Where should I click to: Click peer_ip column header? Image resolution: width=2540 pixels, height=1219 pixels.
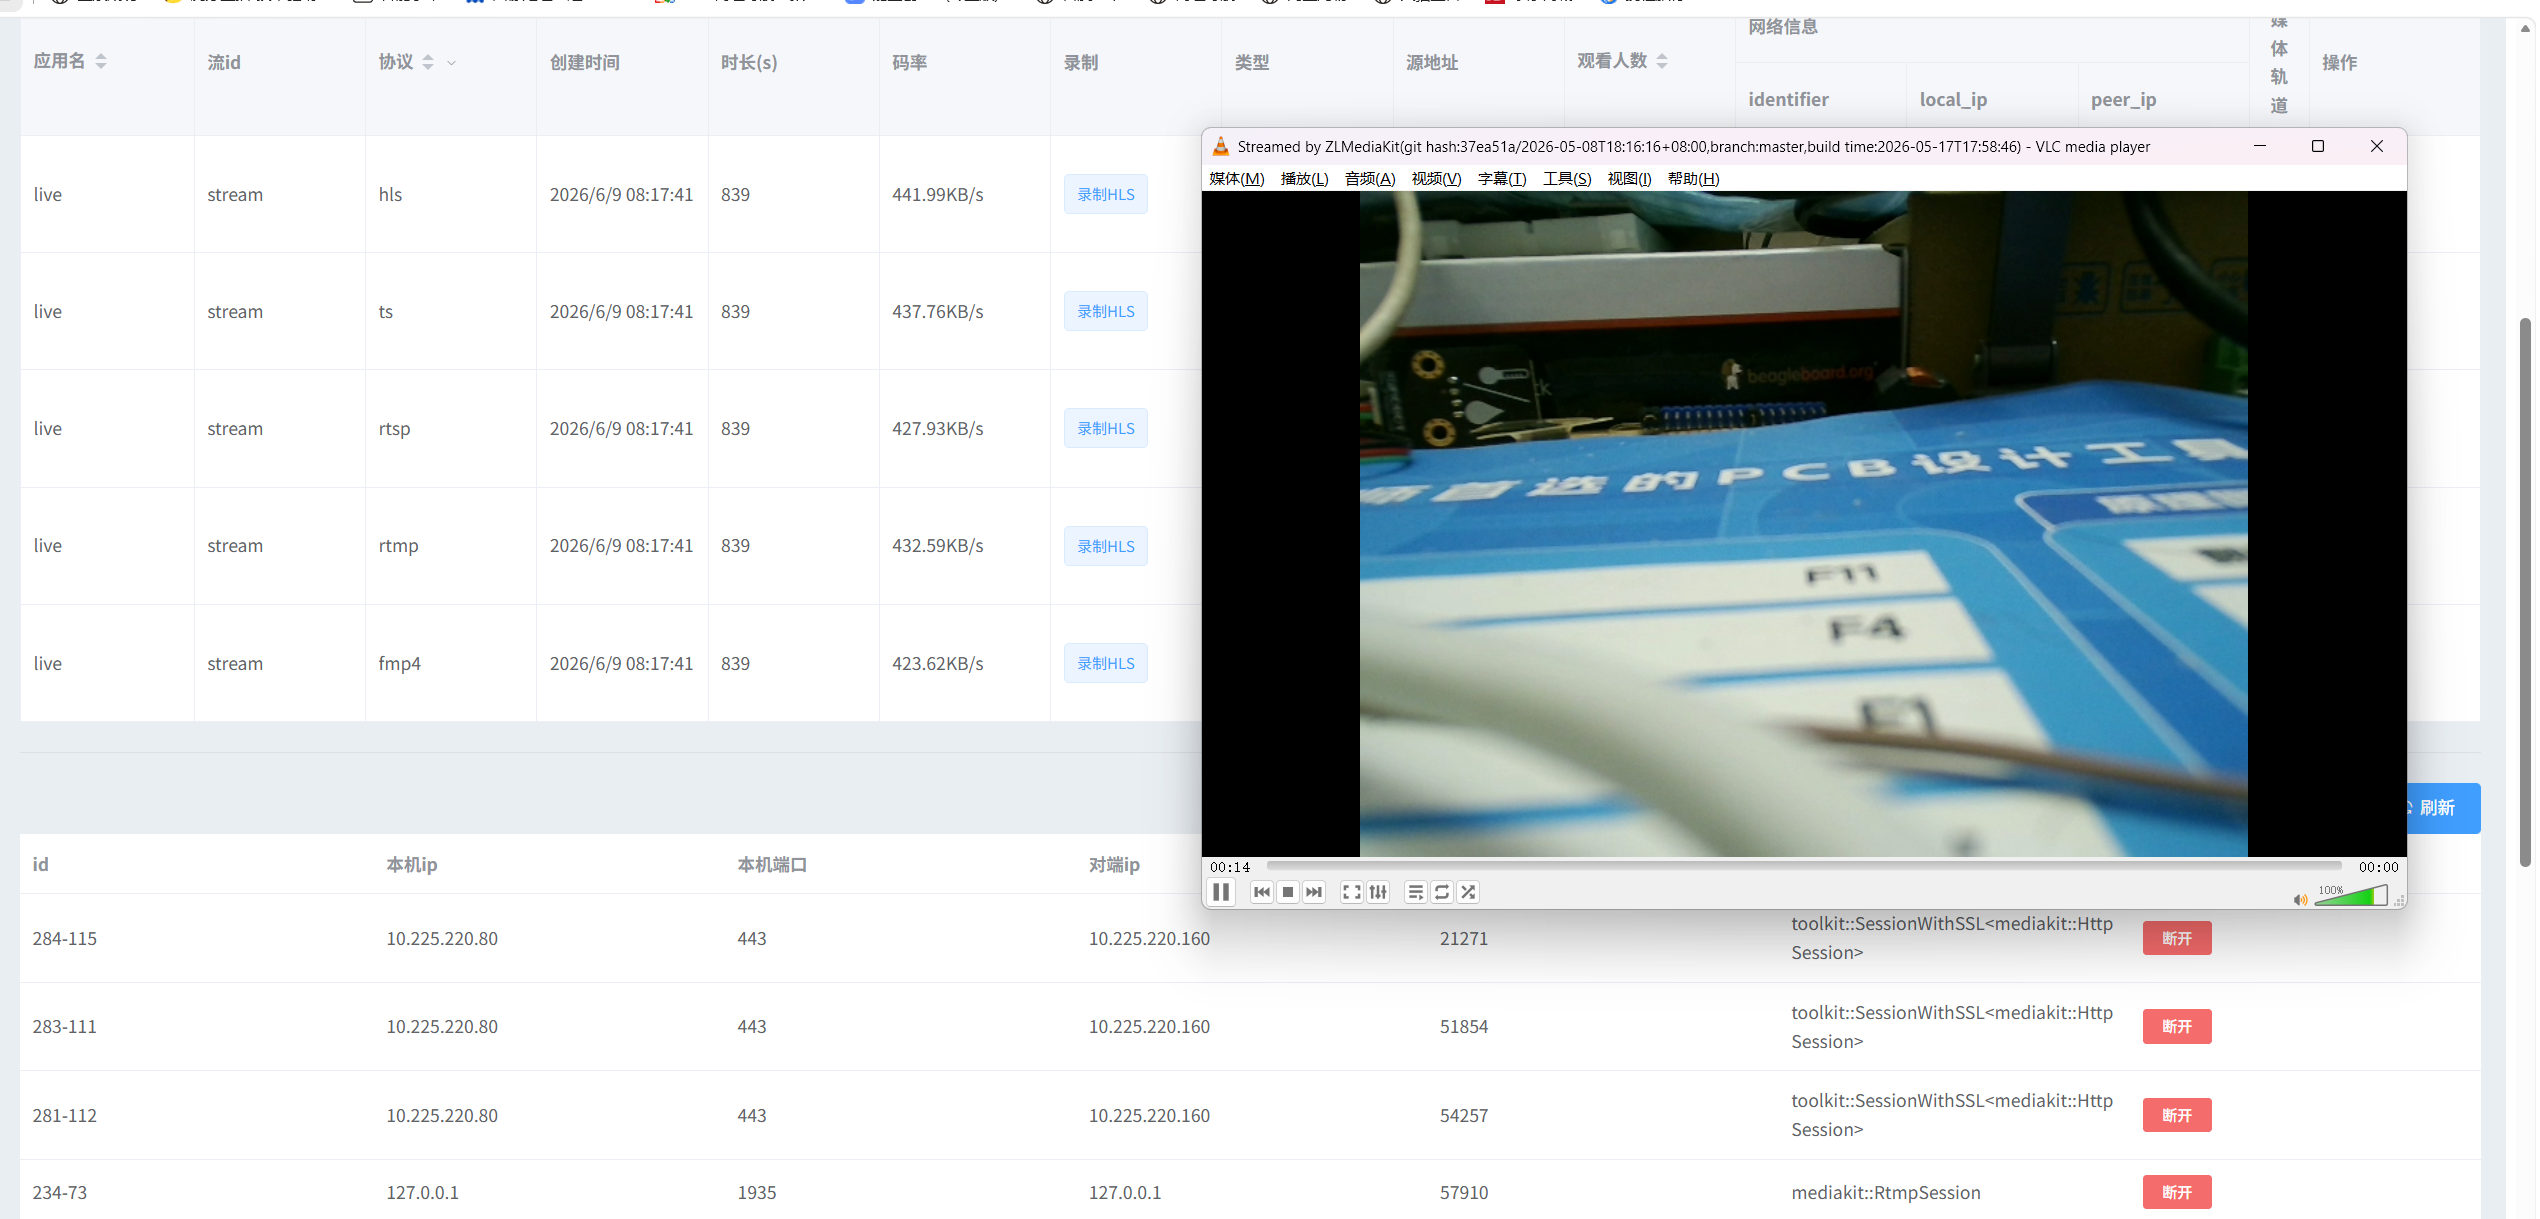pyautogui.click(x=2123, y=100)
